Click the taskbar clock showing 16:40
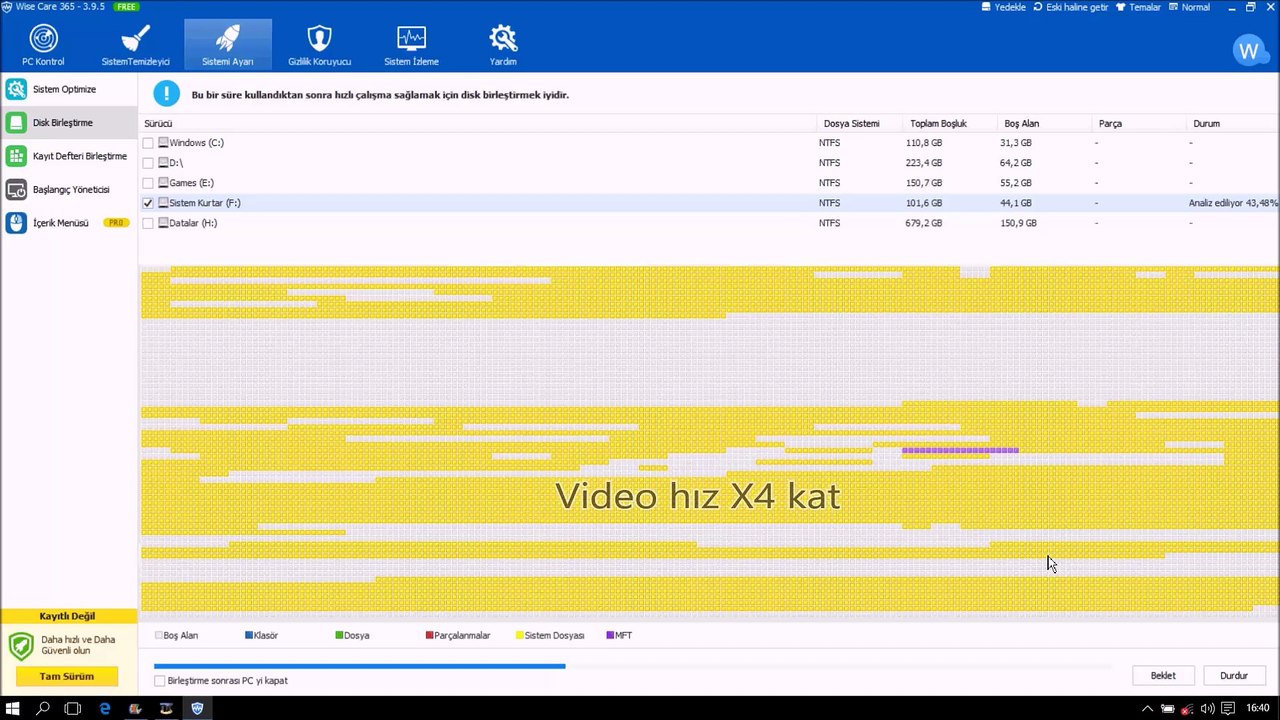The image size is (1280, 720). [x=1257, y=709]
